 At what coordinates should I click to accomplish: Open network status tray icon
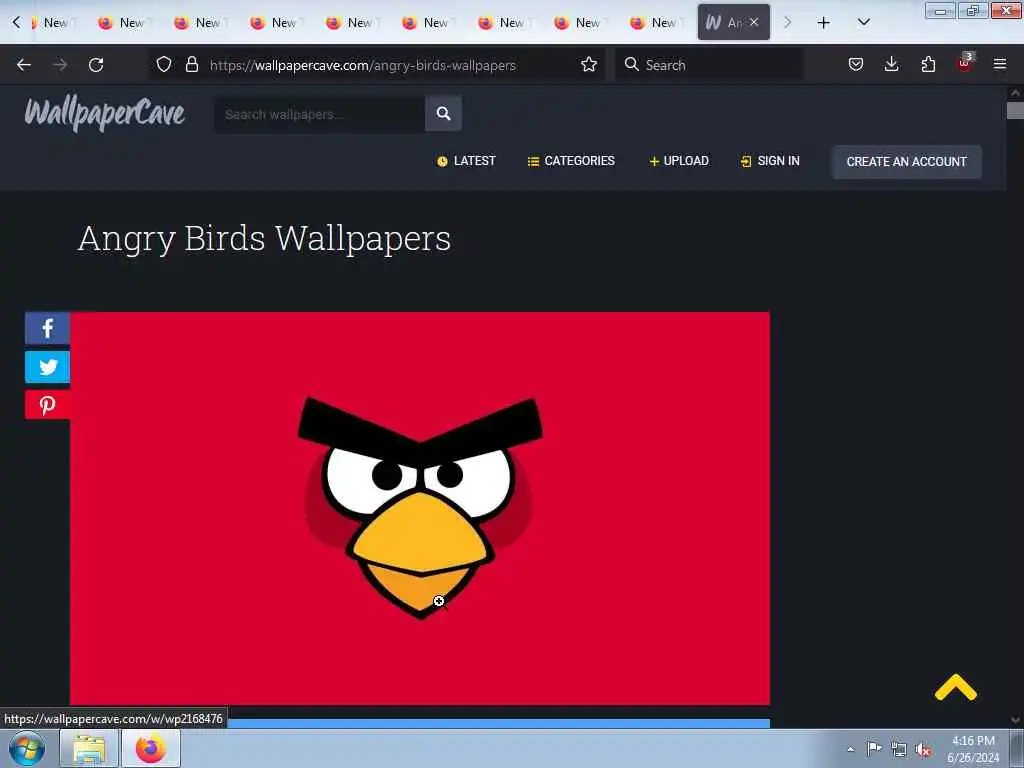click(899, 749)
